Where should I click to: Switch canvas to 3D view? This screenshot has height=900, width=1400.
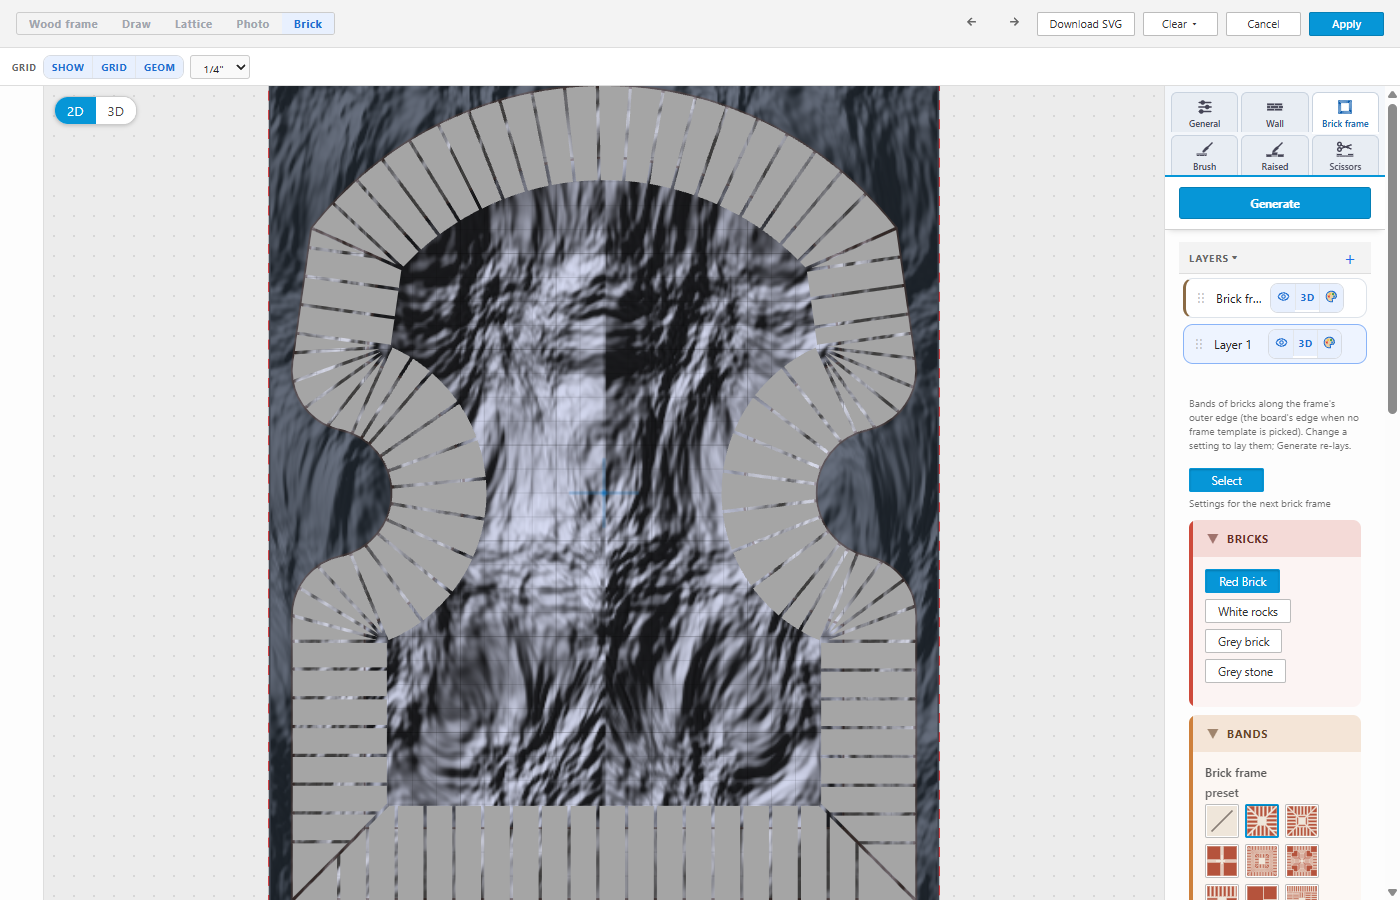pos(116,111)
